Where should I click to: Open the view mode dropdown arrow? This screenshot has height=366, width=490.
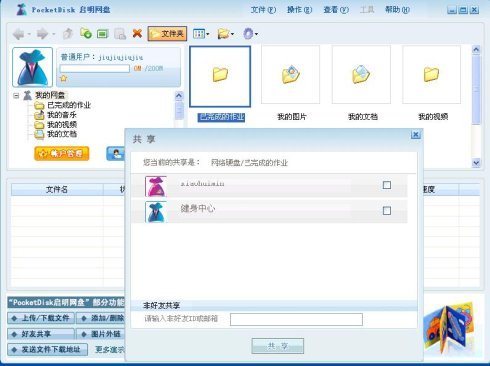[x=208, y=34]
